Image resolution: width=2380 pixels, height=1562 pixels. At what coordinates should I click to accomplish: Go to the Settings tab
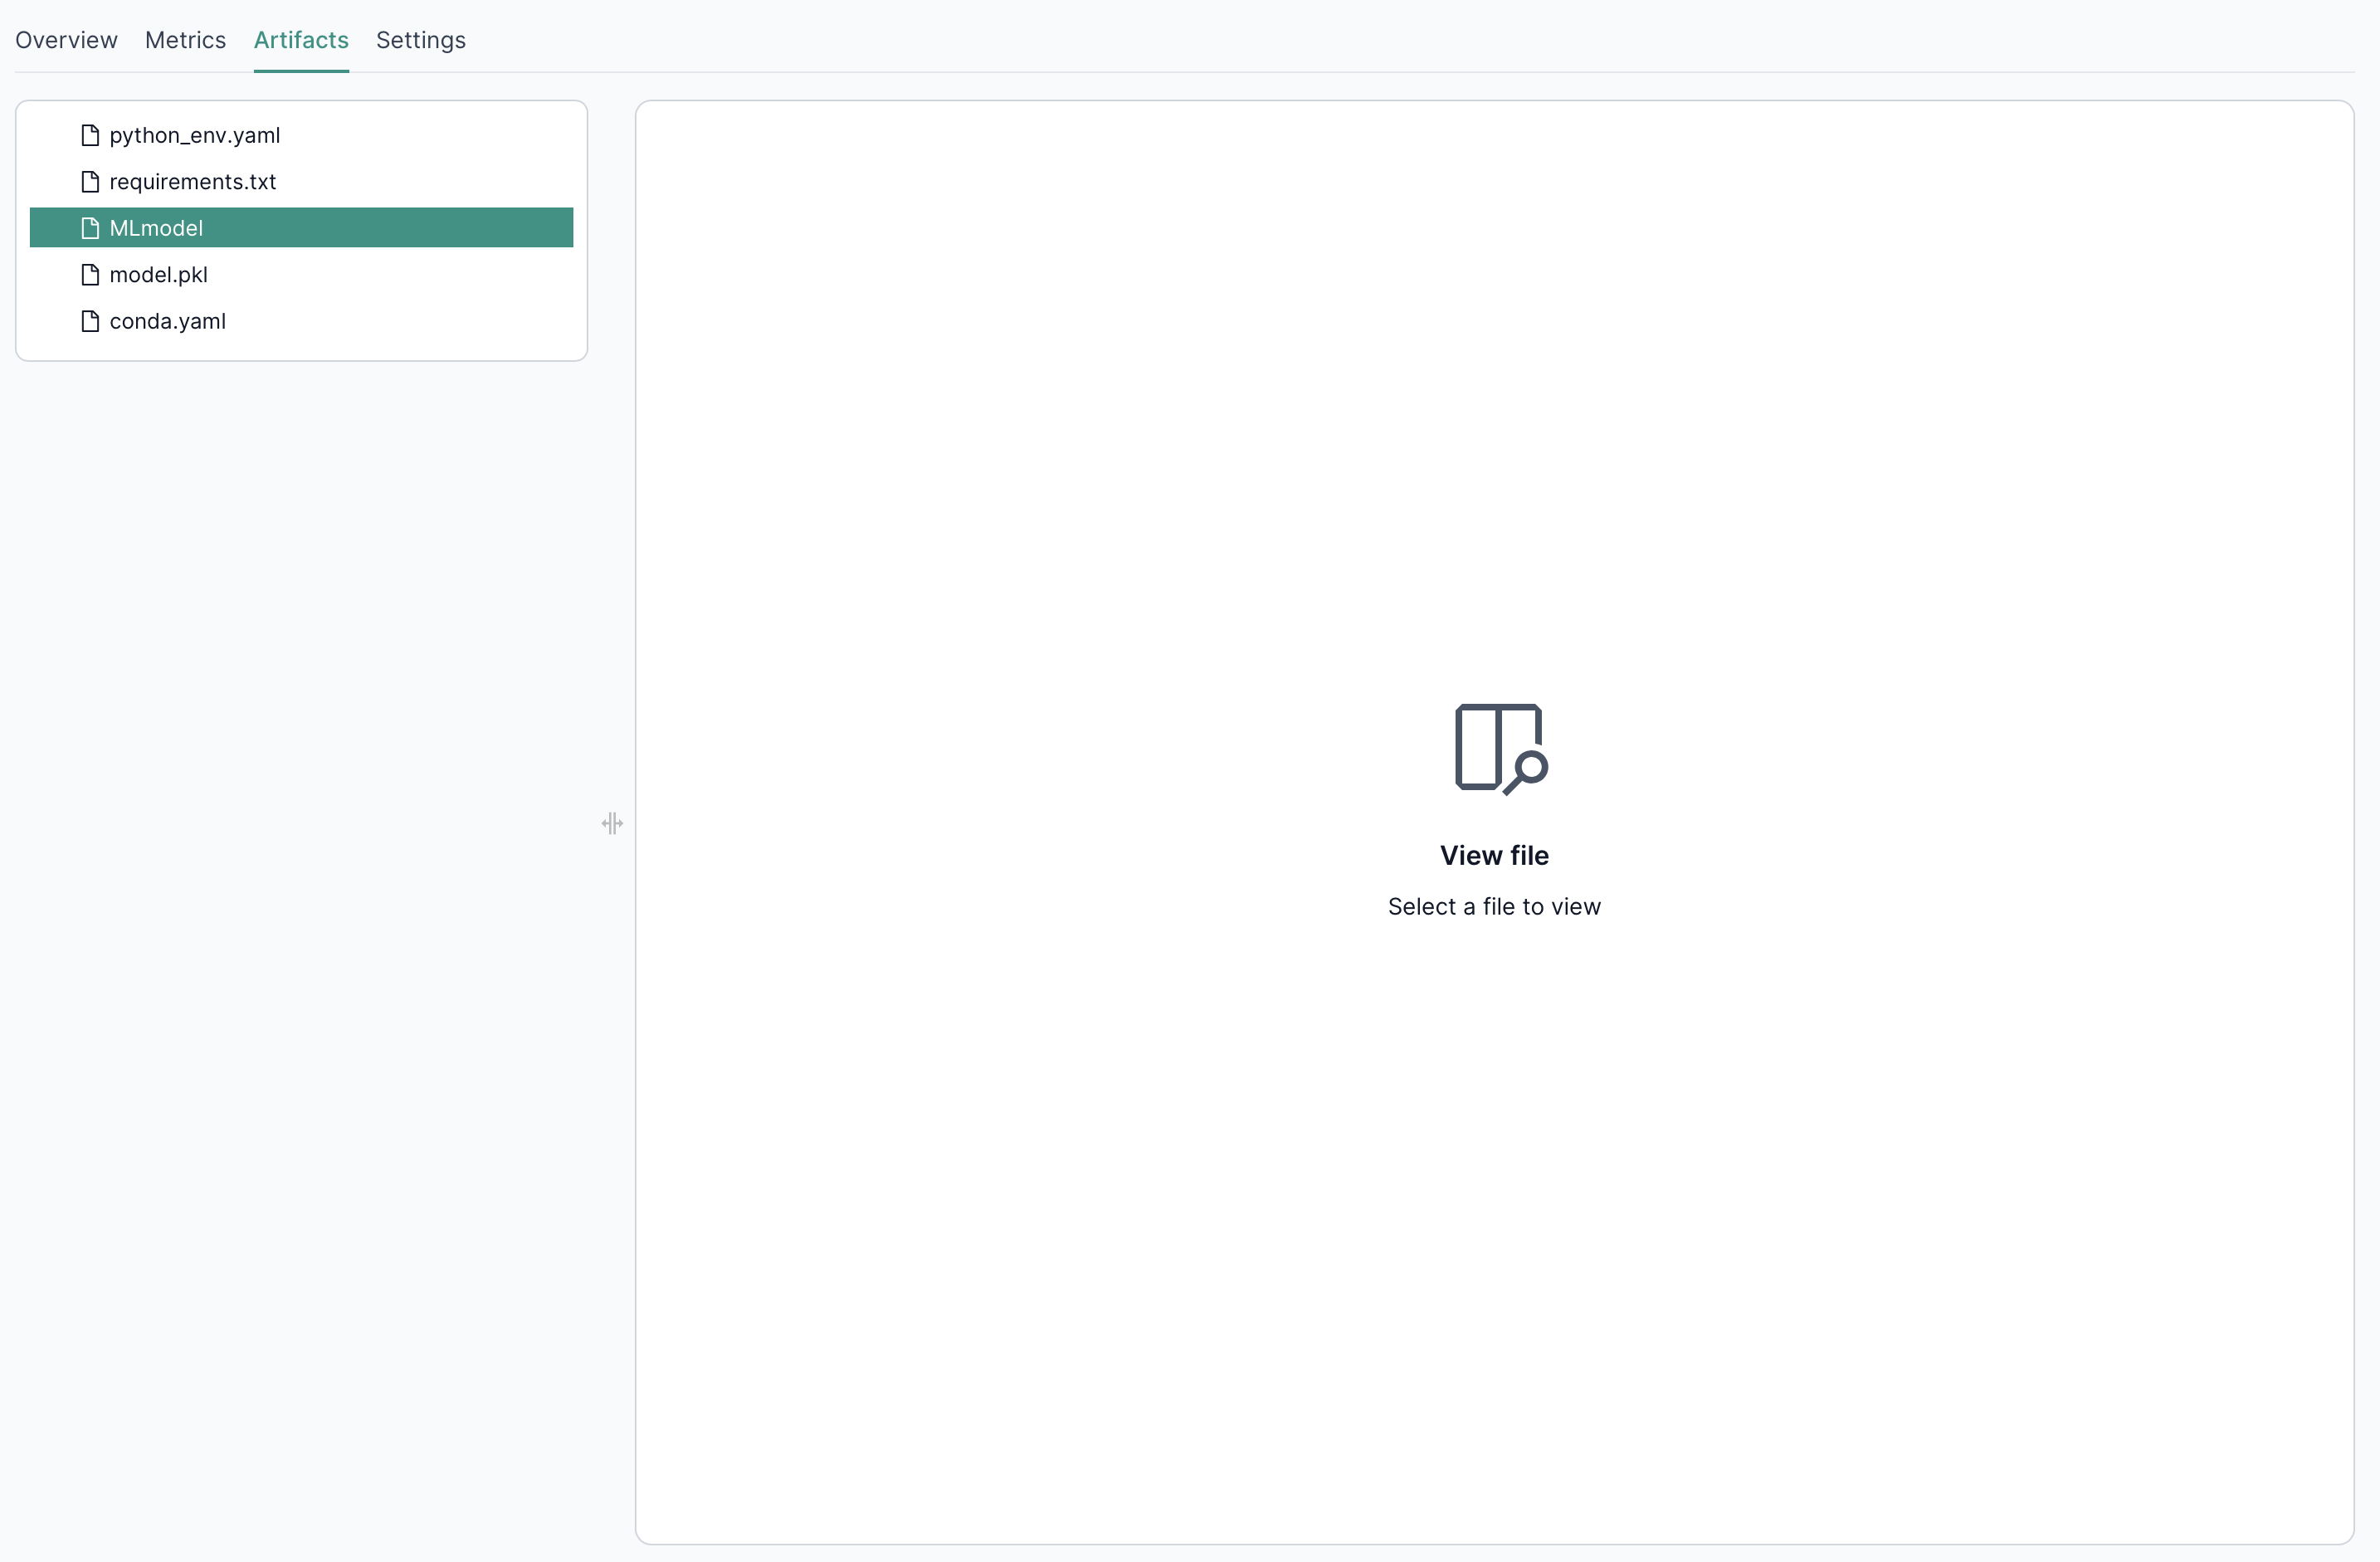(421, 40)
